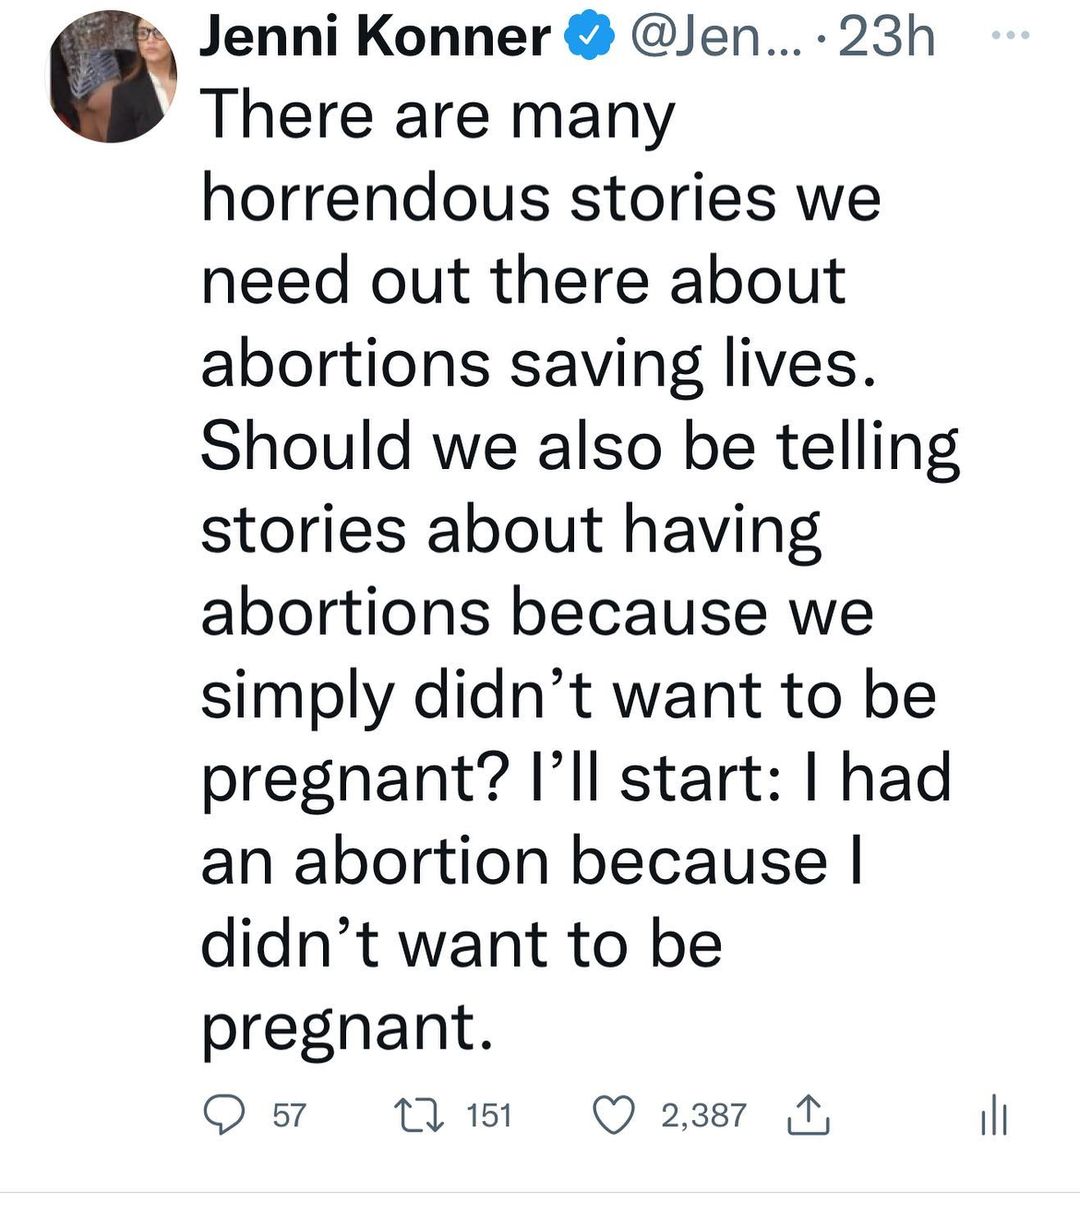Viewport: 1080px width, 1216px height.
Task: Like the tweet with heart icon
Action: click(615, 1115)
